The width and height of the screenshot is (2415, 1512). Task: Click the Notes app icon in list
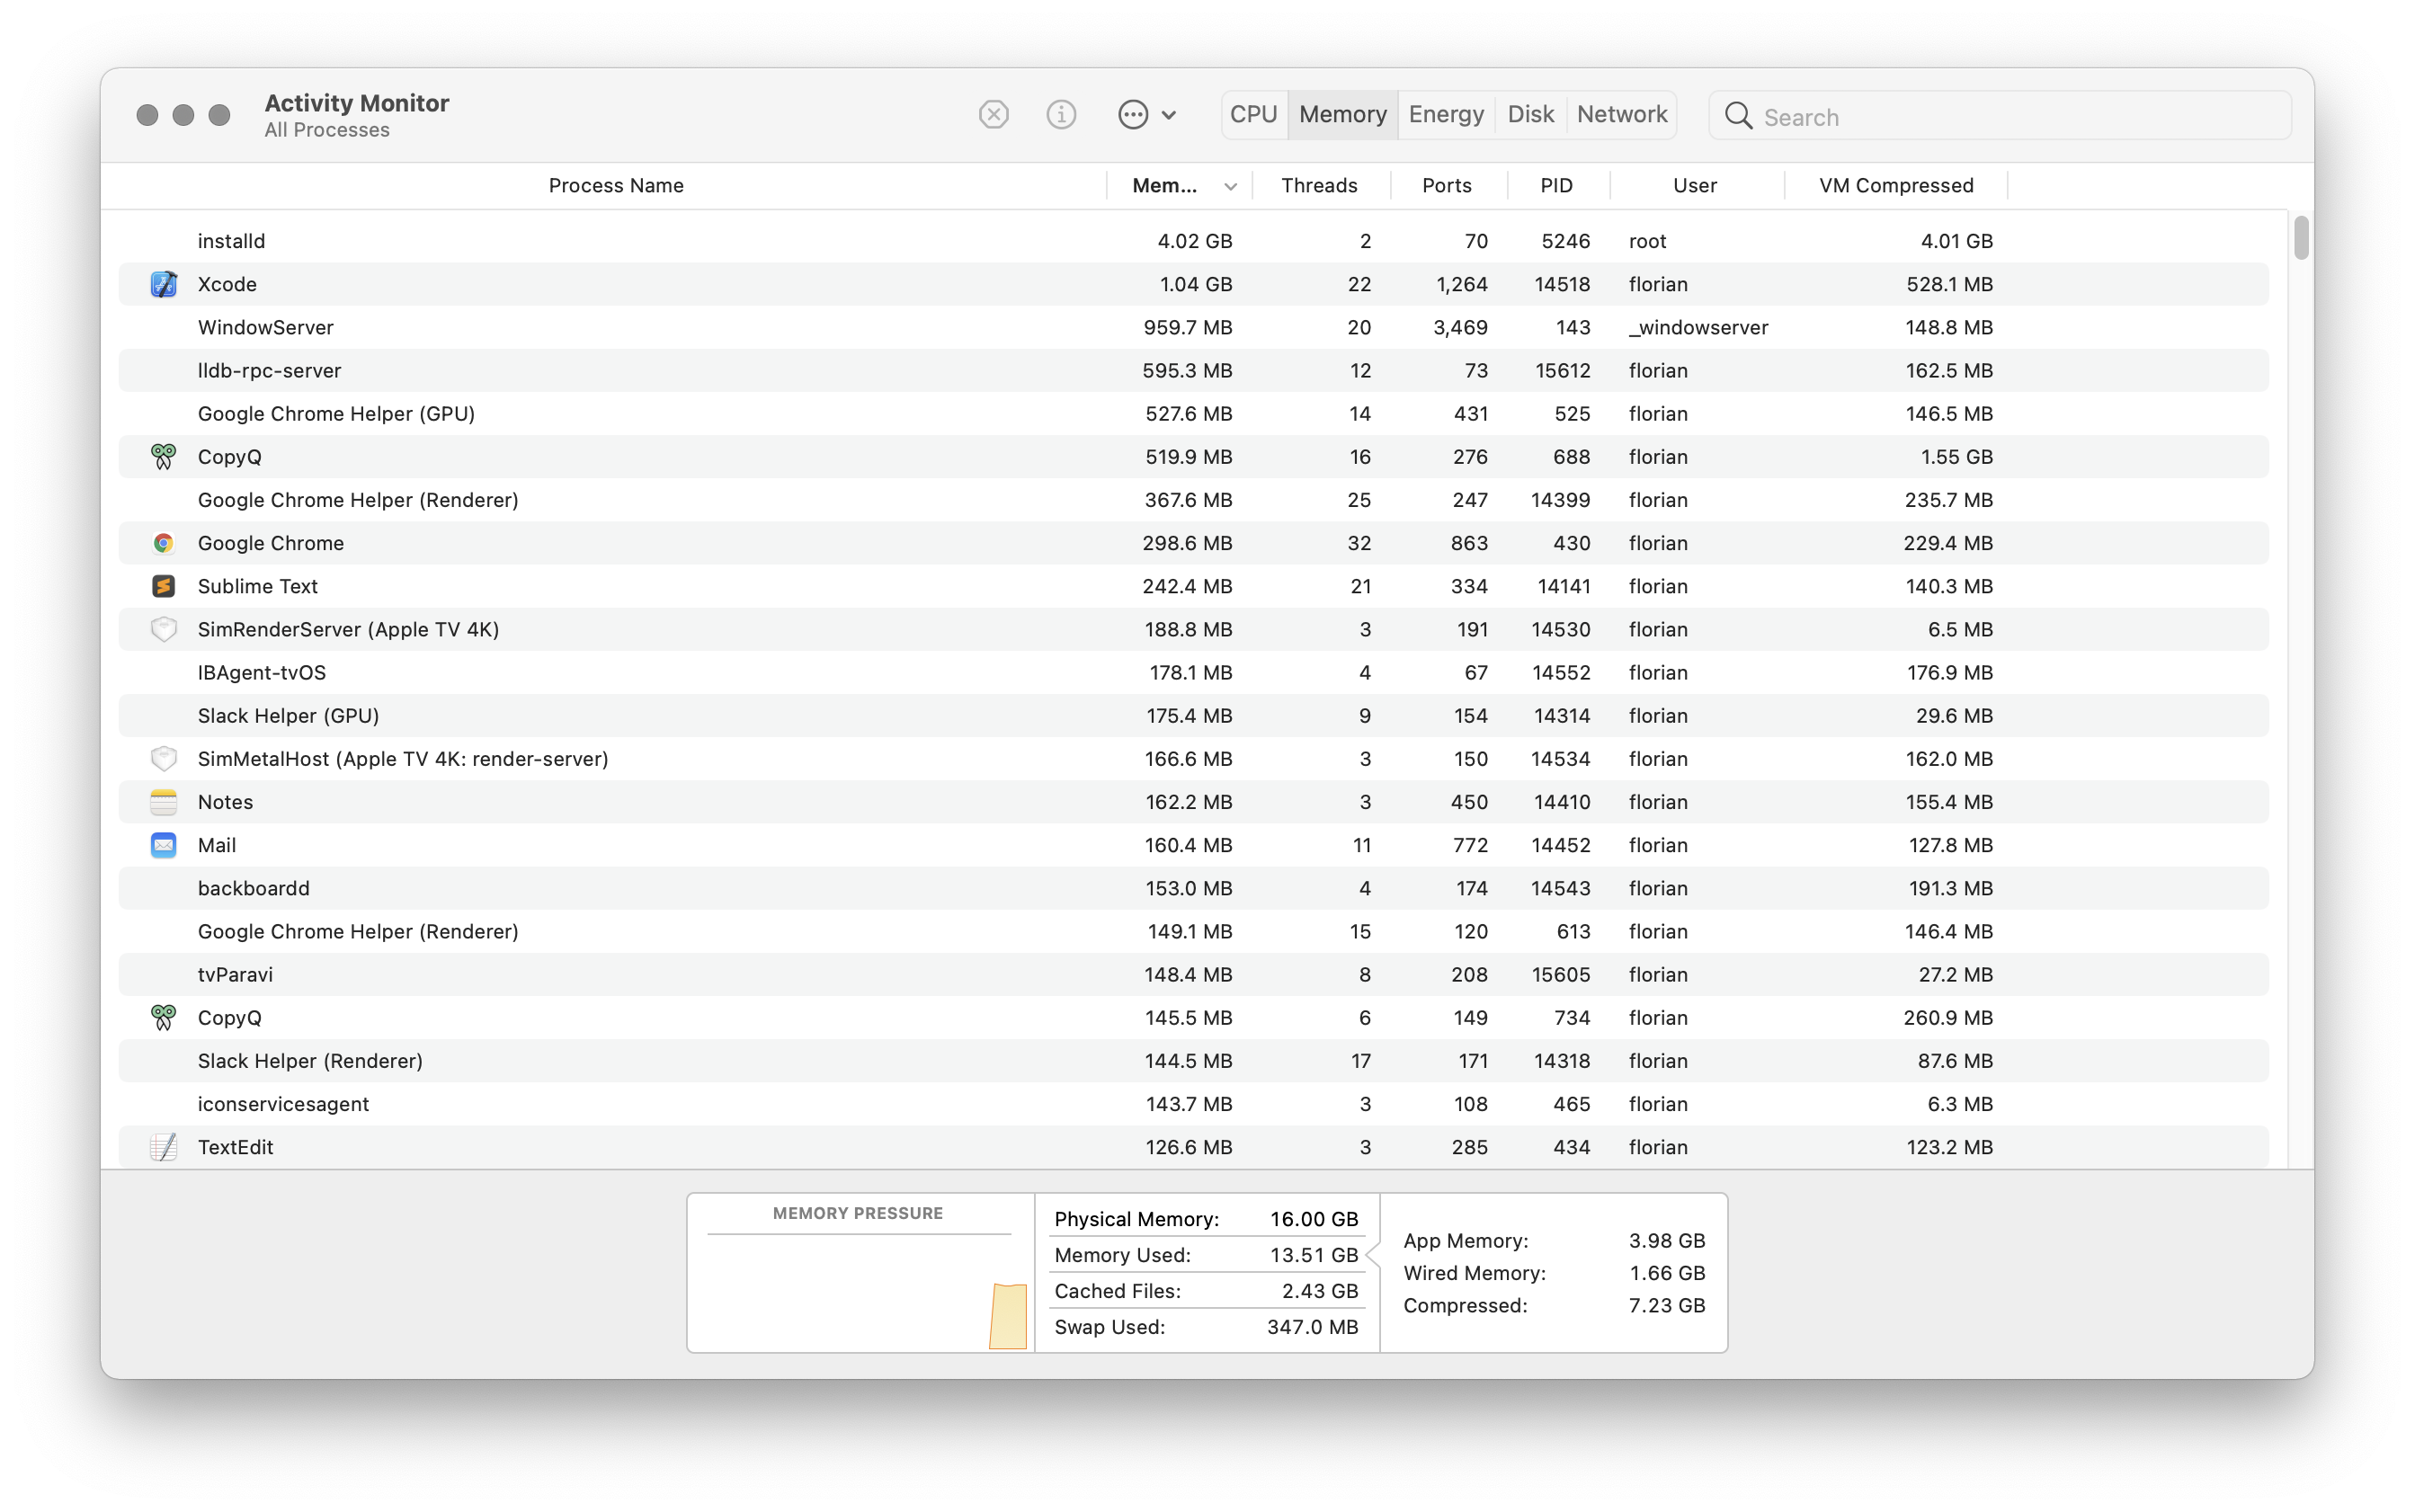(164, 802)
